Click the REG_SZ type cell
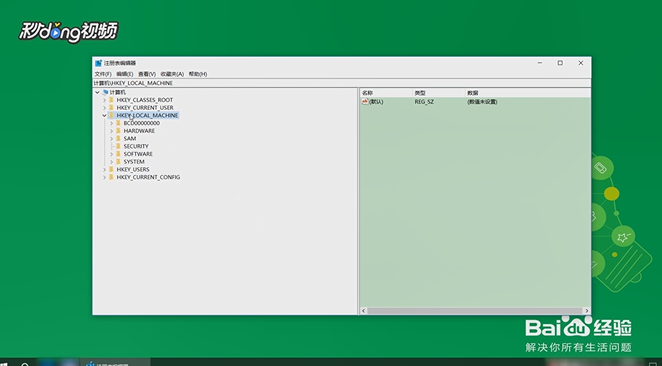 tap(424, 102)
